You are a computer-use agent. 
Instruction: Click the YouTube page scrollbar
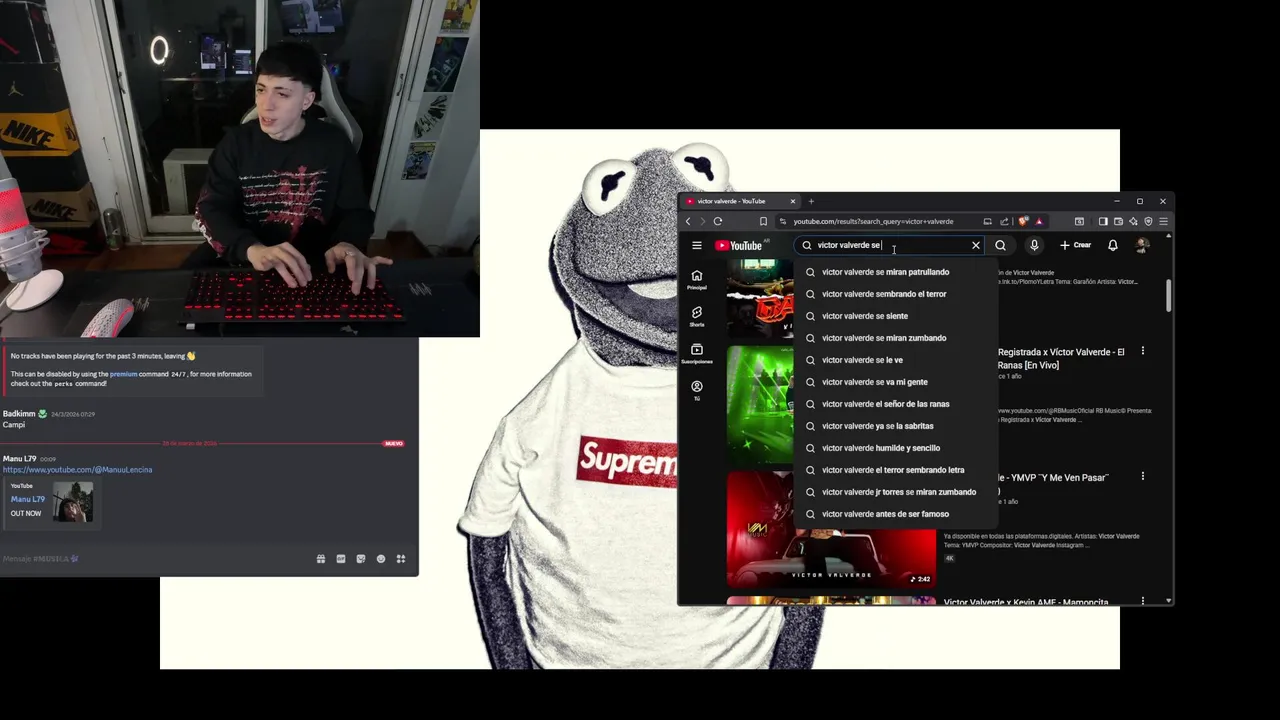(x=1169, y=294)
